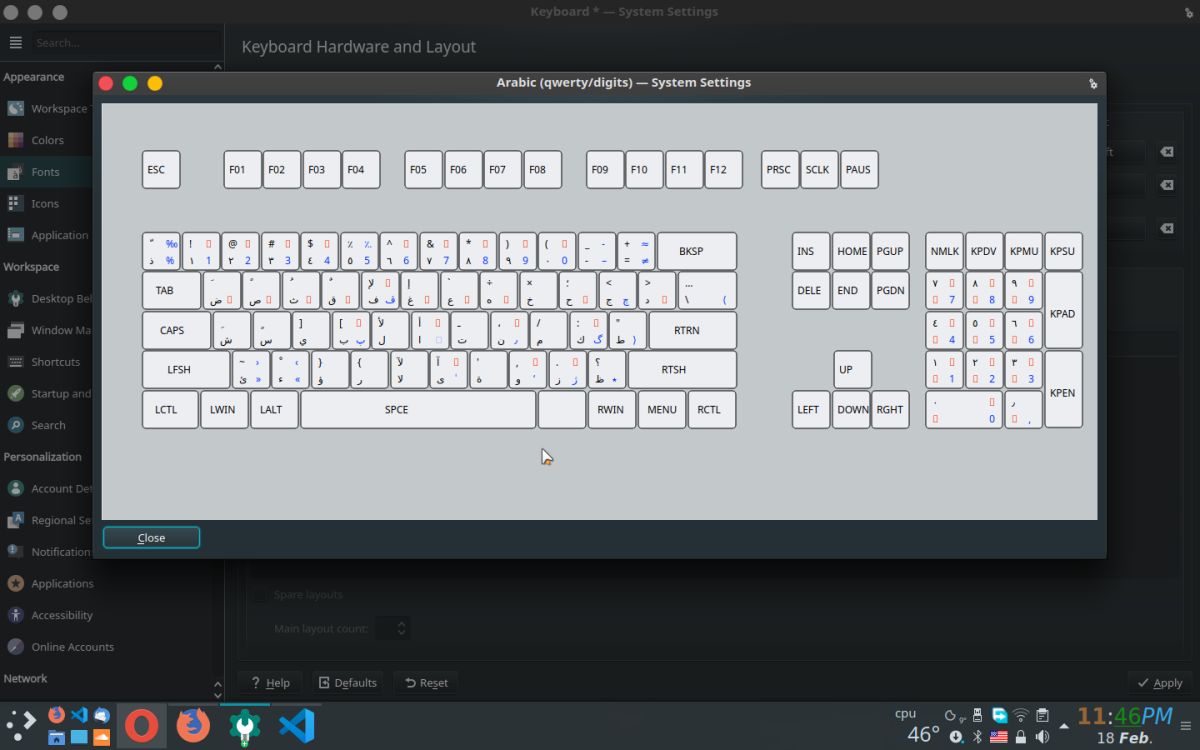Click the first clear-field icon at right
Viewport: 1200px width, 750px height.
pos(1166,152)
